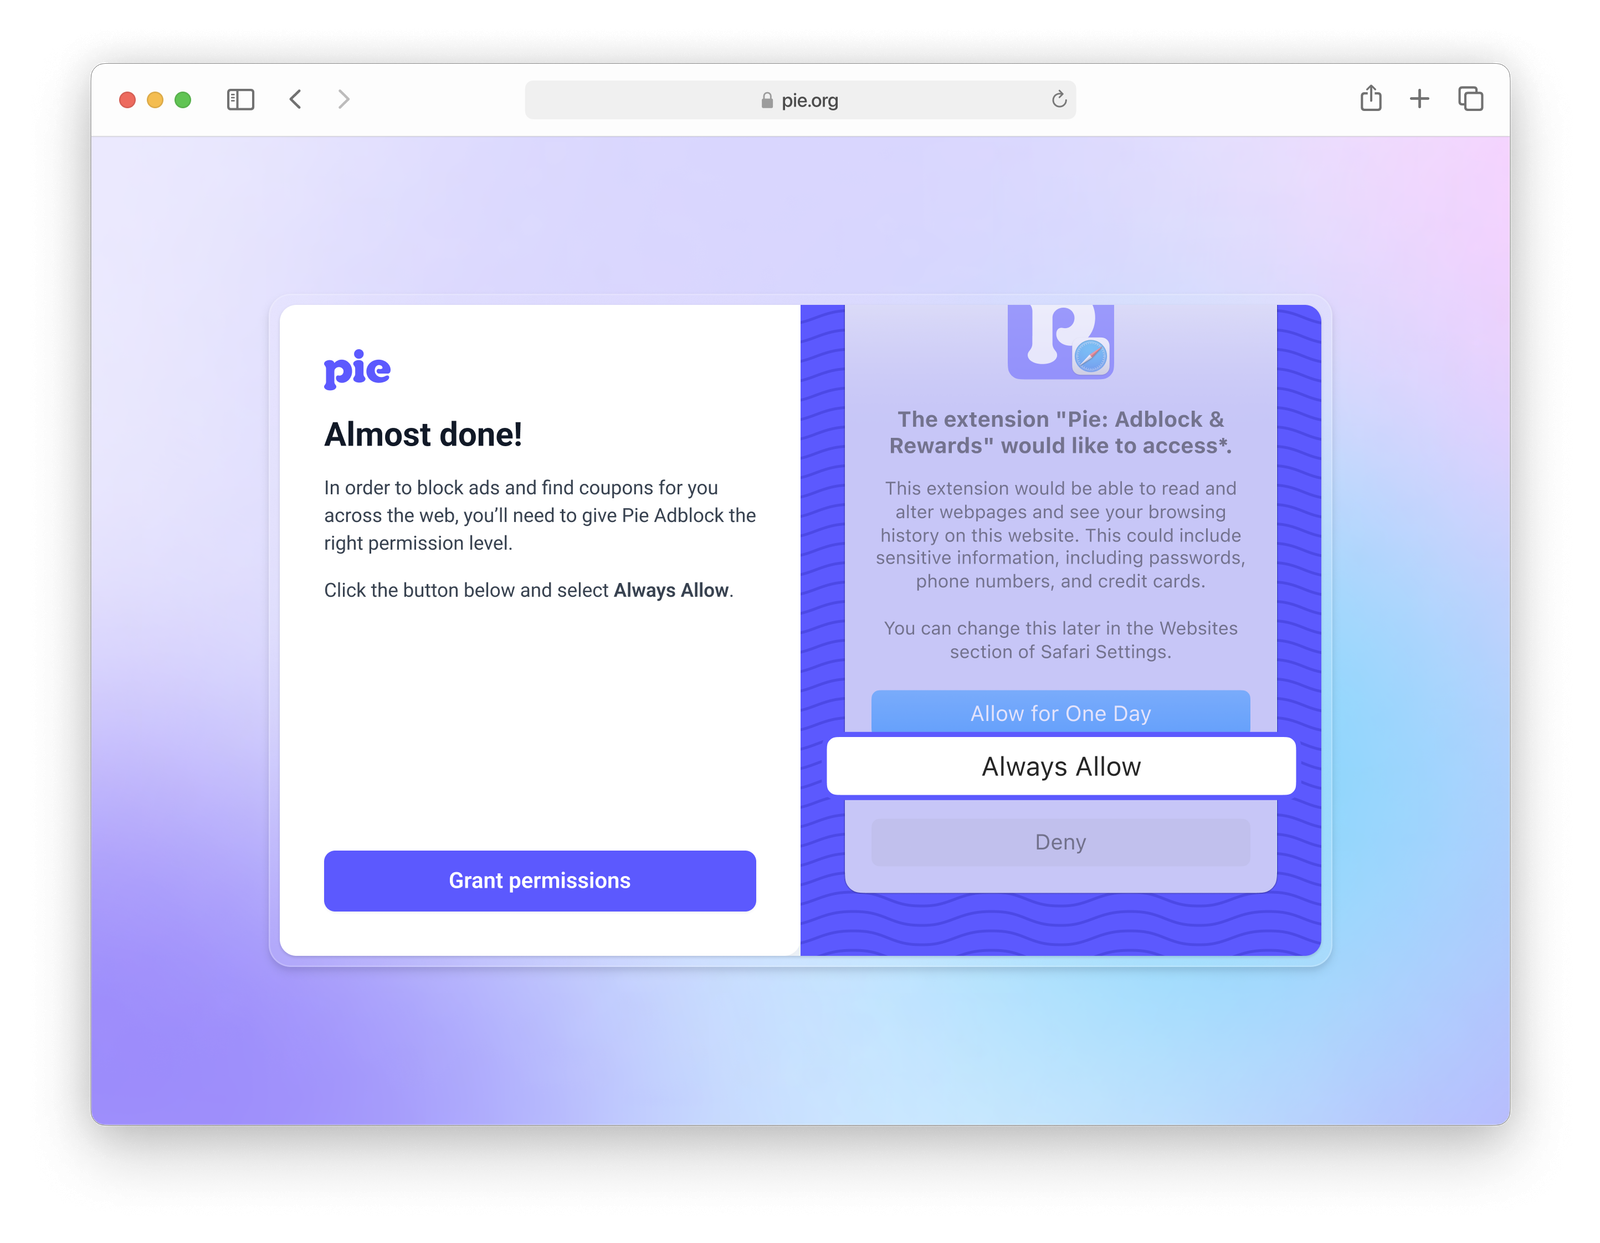The image size is (1600, 1243).
Task: Open a new tab with the plus icon
Action: [x=1420, y=99]
